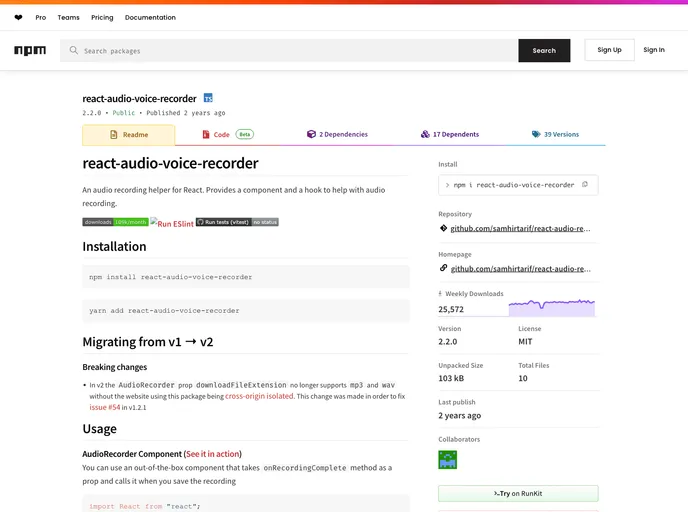This screenshot has width=688, height=512.
Task: Open the Pro menu item
Action: (41, 18)
